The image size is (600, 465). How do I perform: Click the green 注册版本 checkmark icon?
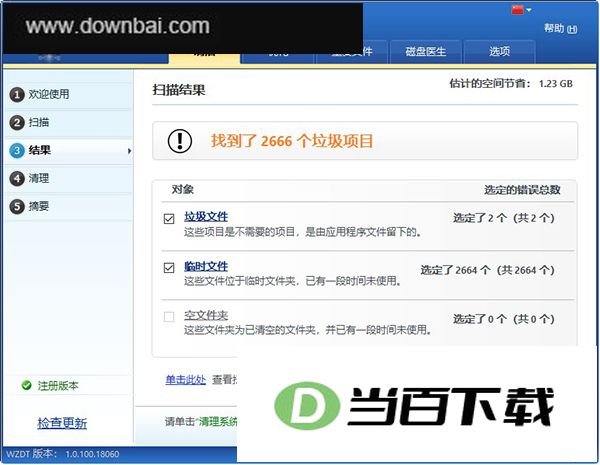click(26, 385)
